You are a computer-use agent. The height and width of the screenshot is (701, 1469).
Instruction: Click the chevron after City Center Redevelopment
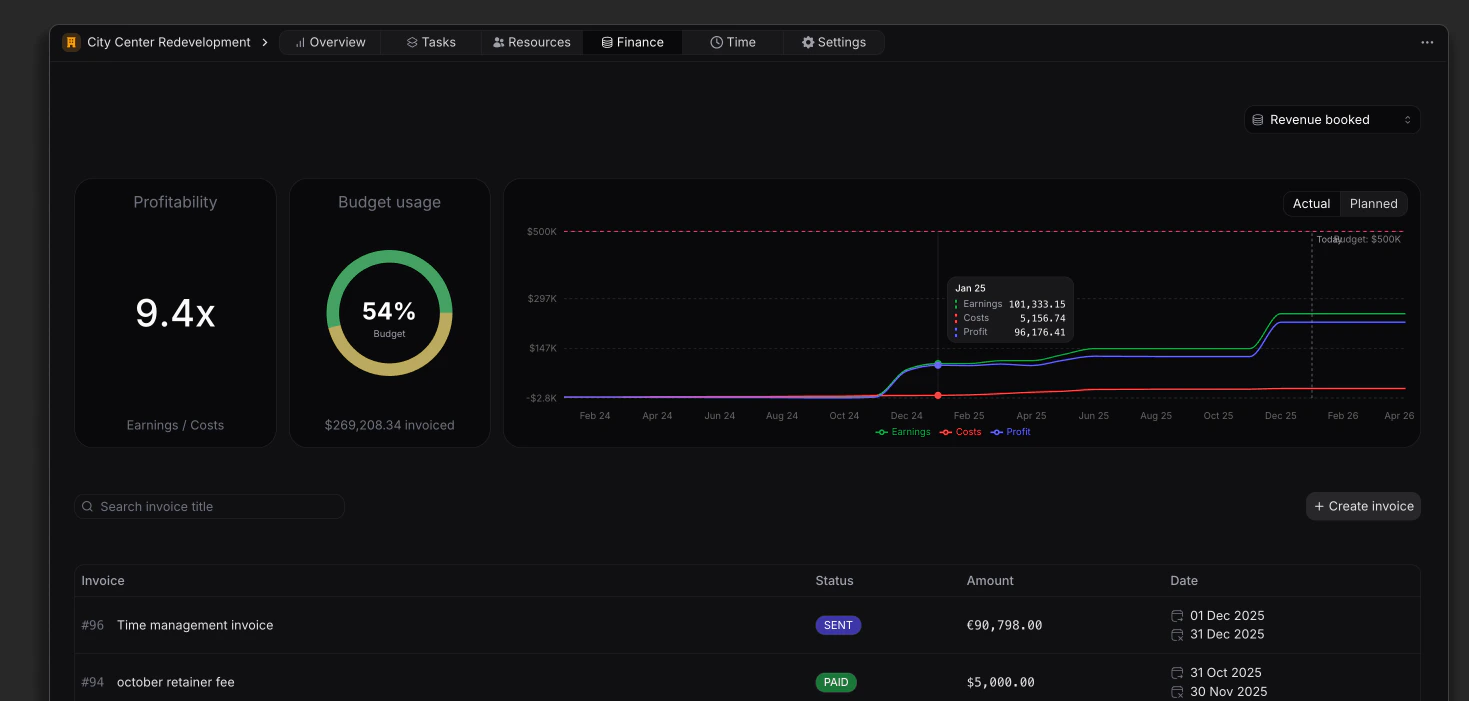[x=265, y=42]
